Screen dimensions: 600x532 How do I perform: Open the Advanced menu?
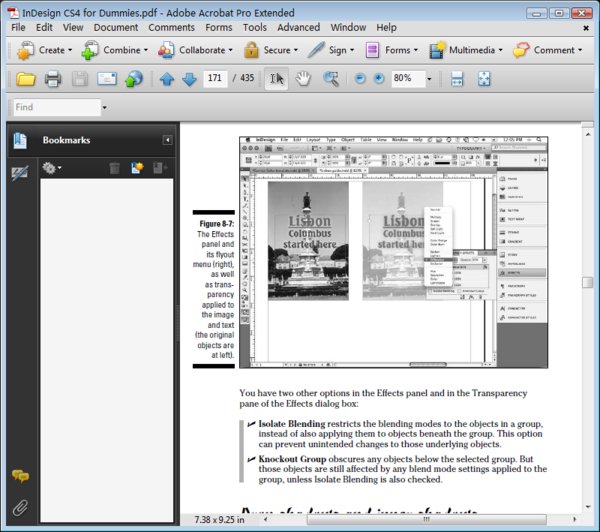(x=298, y=27)
